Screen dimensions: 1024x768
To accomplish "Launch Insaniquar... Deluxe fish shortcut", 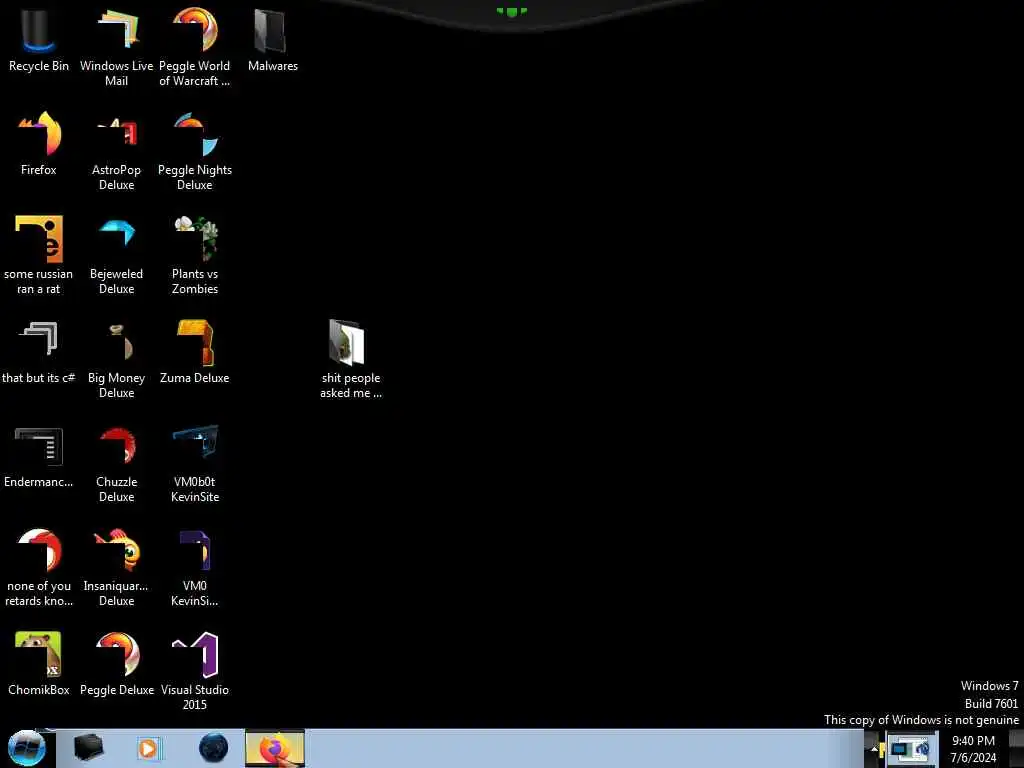I will [116, 568].
